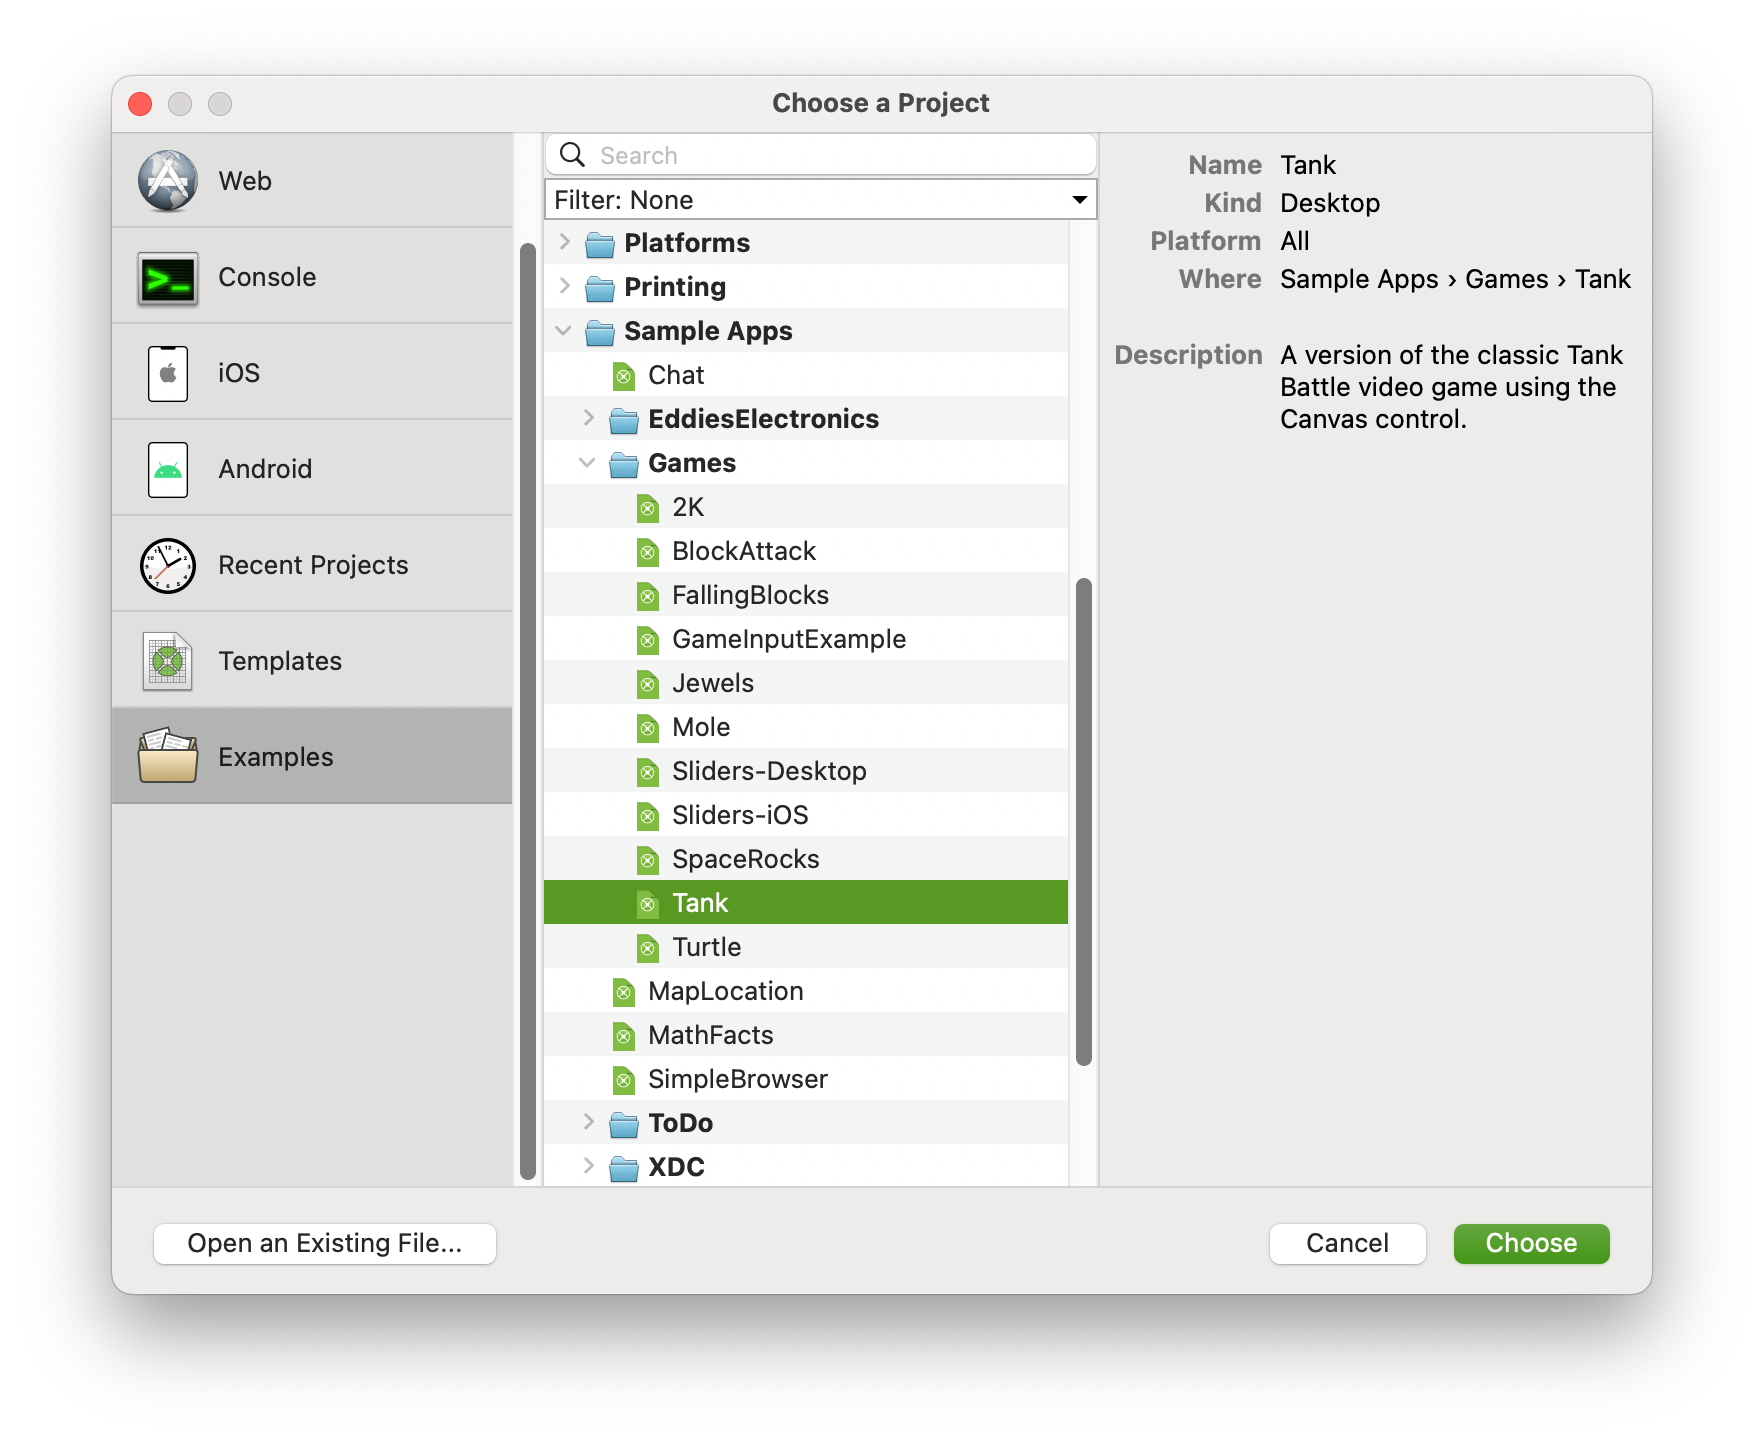Expand the EddiesElectronics folder
Viewport: 1764px width, 1442px height.
tap(589, 418)
